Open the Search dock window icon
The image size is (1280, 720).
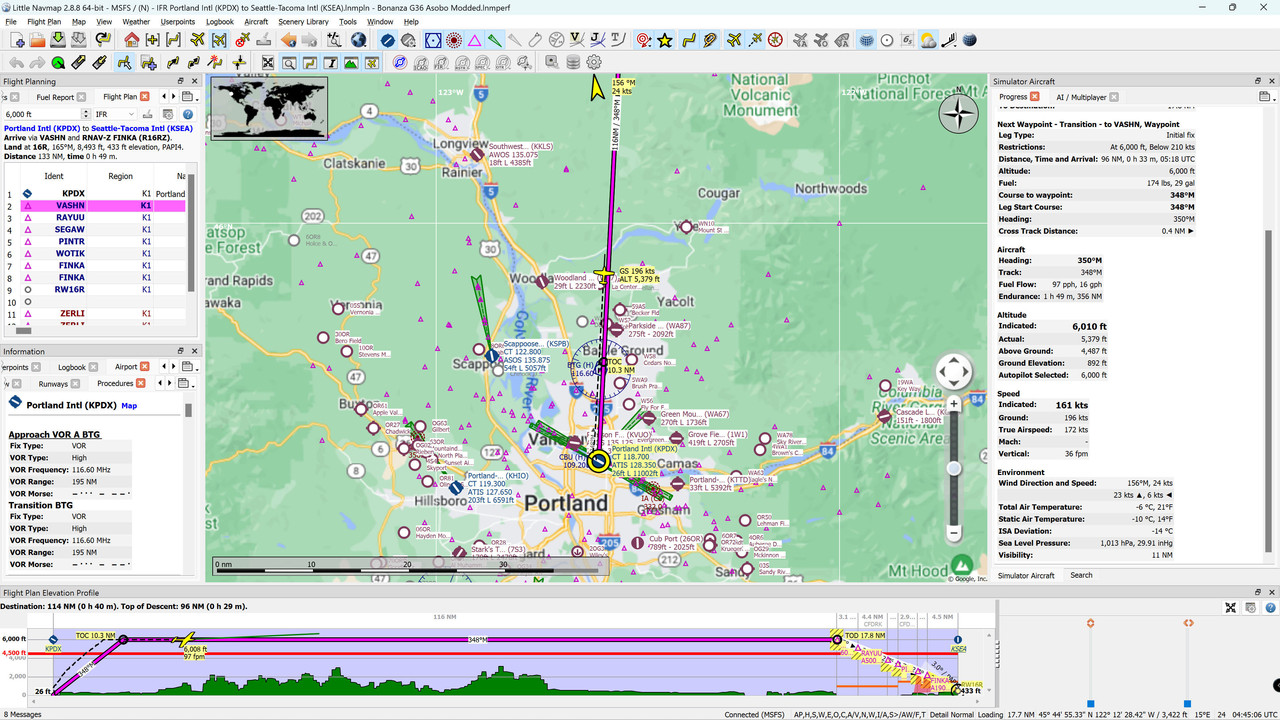coord(289,62)
